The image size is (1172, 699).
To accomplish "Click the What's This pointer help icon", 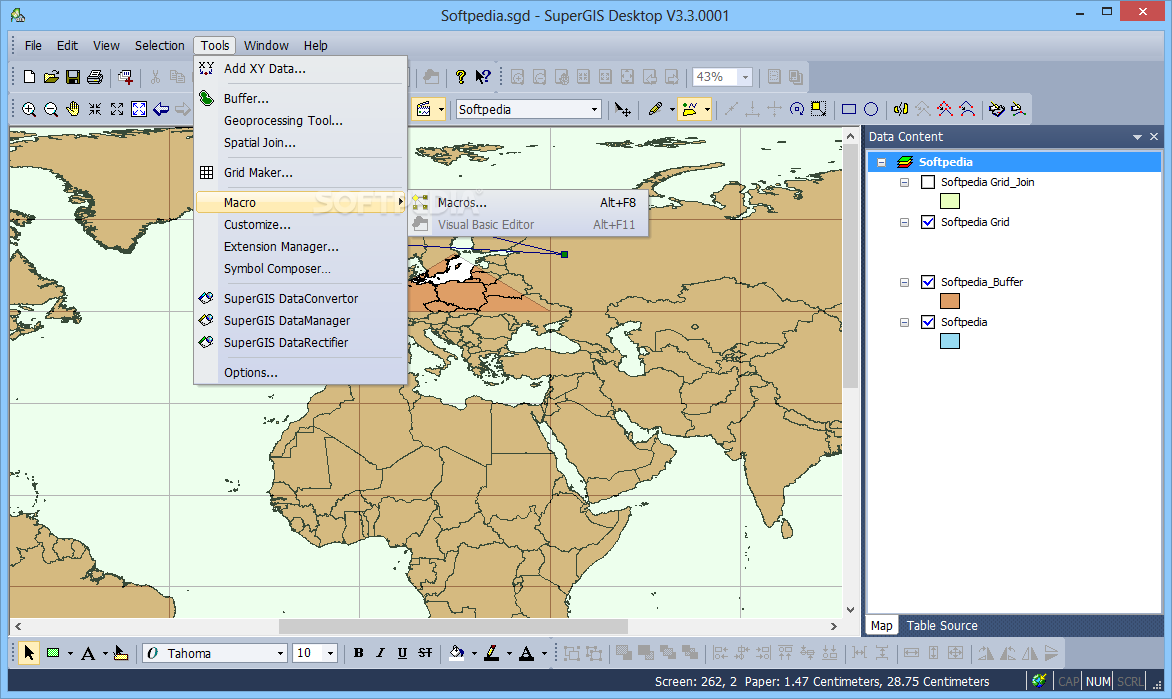I will point(483,76).
